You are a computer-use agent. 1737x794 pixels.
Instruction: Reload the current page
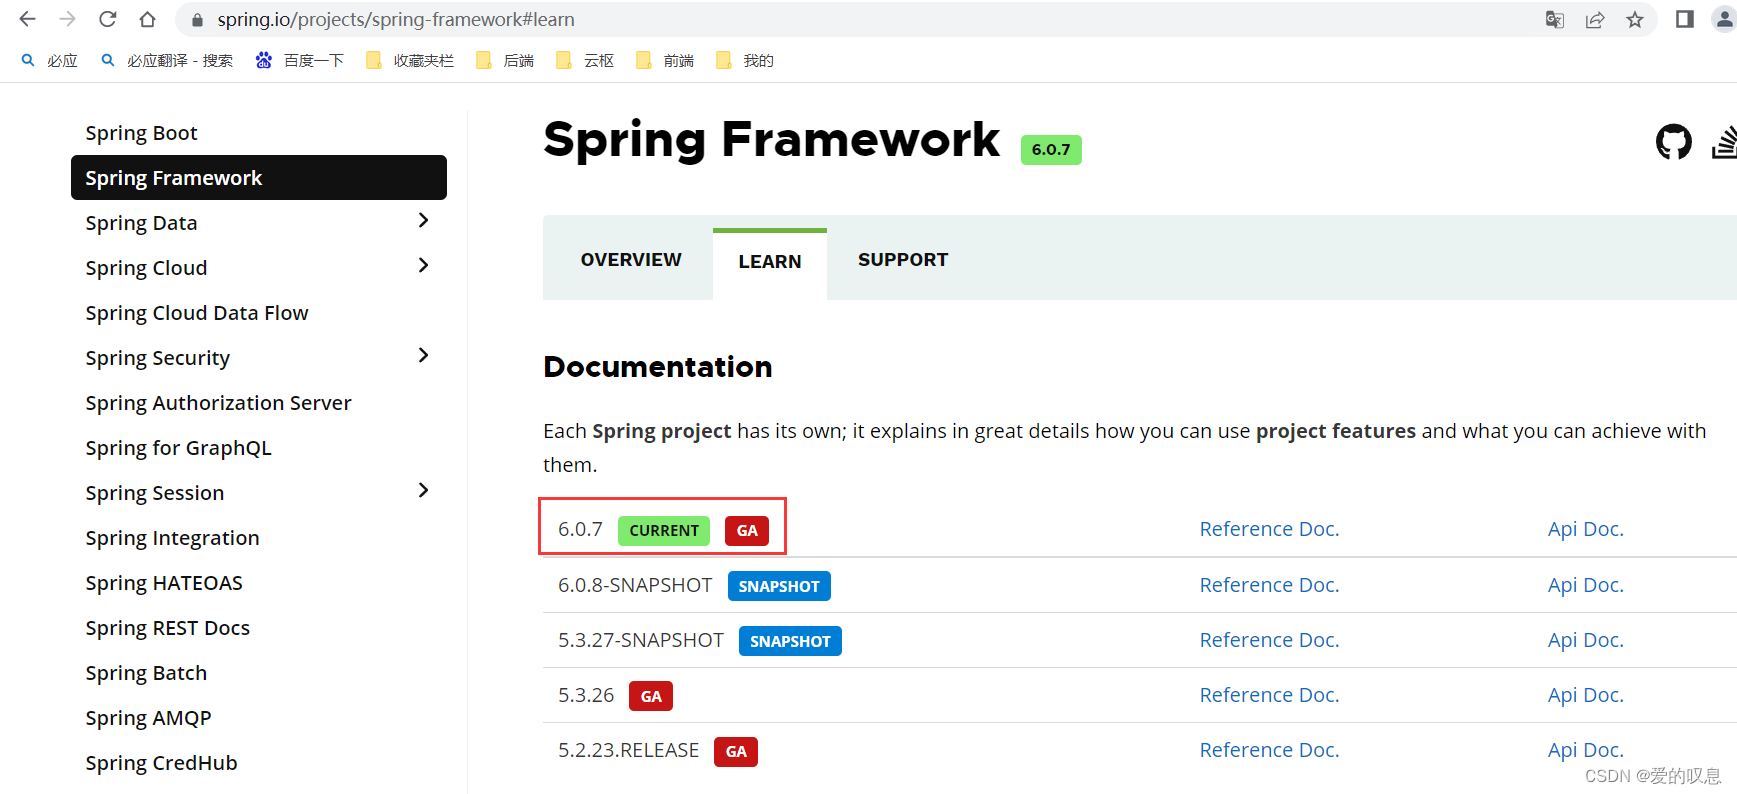click(107, 19)
